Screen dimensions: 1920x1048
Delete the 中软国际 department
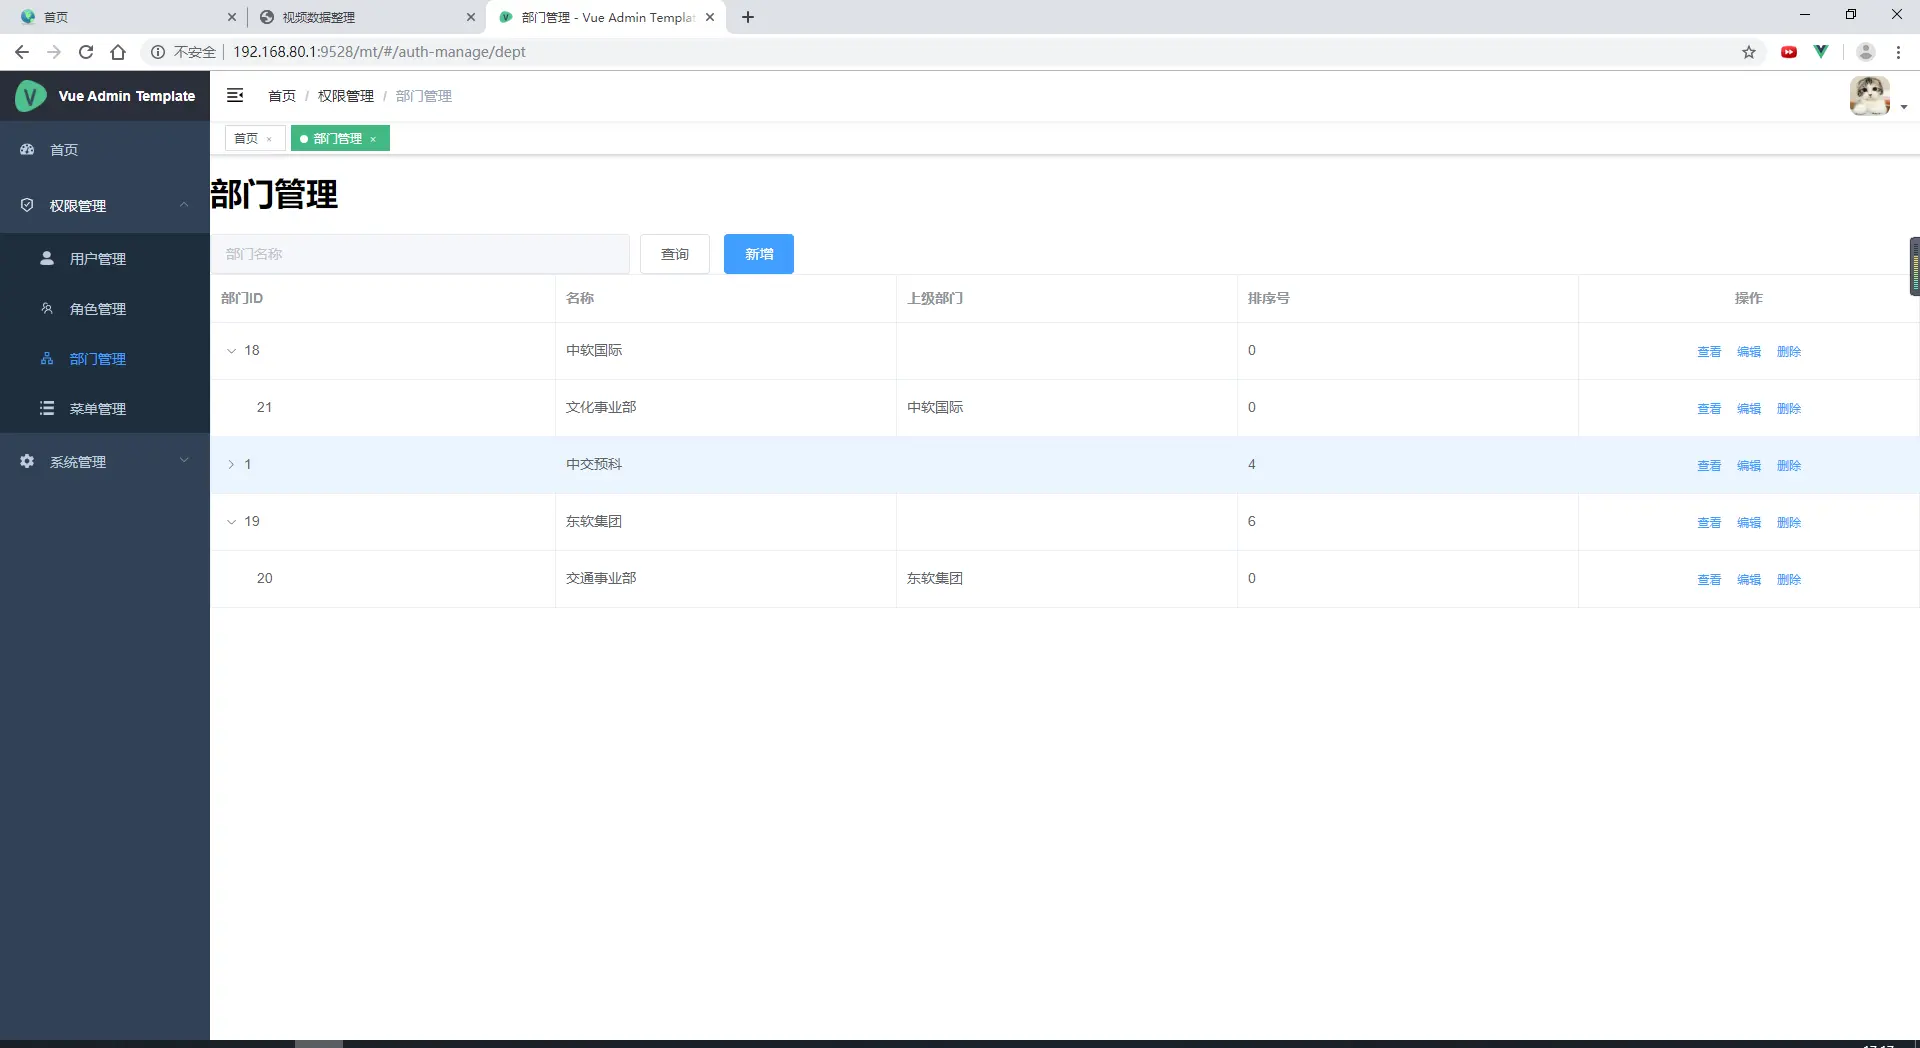1789,352
